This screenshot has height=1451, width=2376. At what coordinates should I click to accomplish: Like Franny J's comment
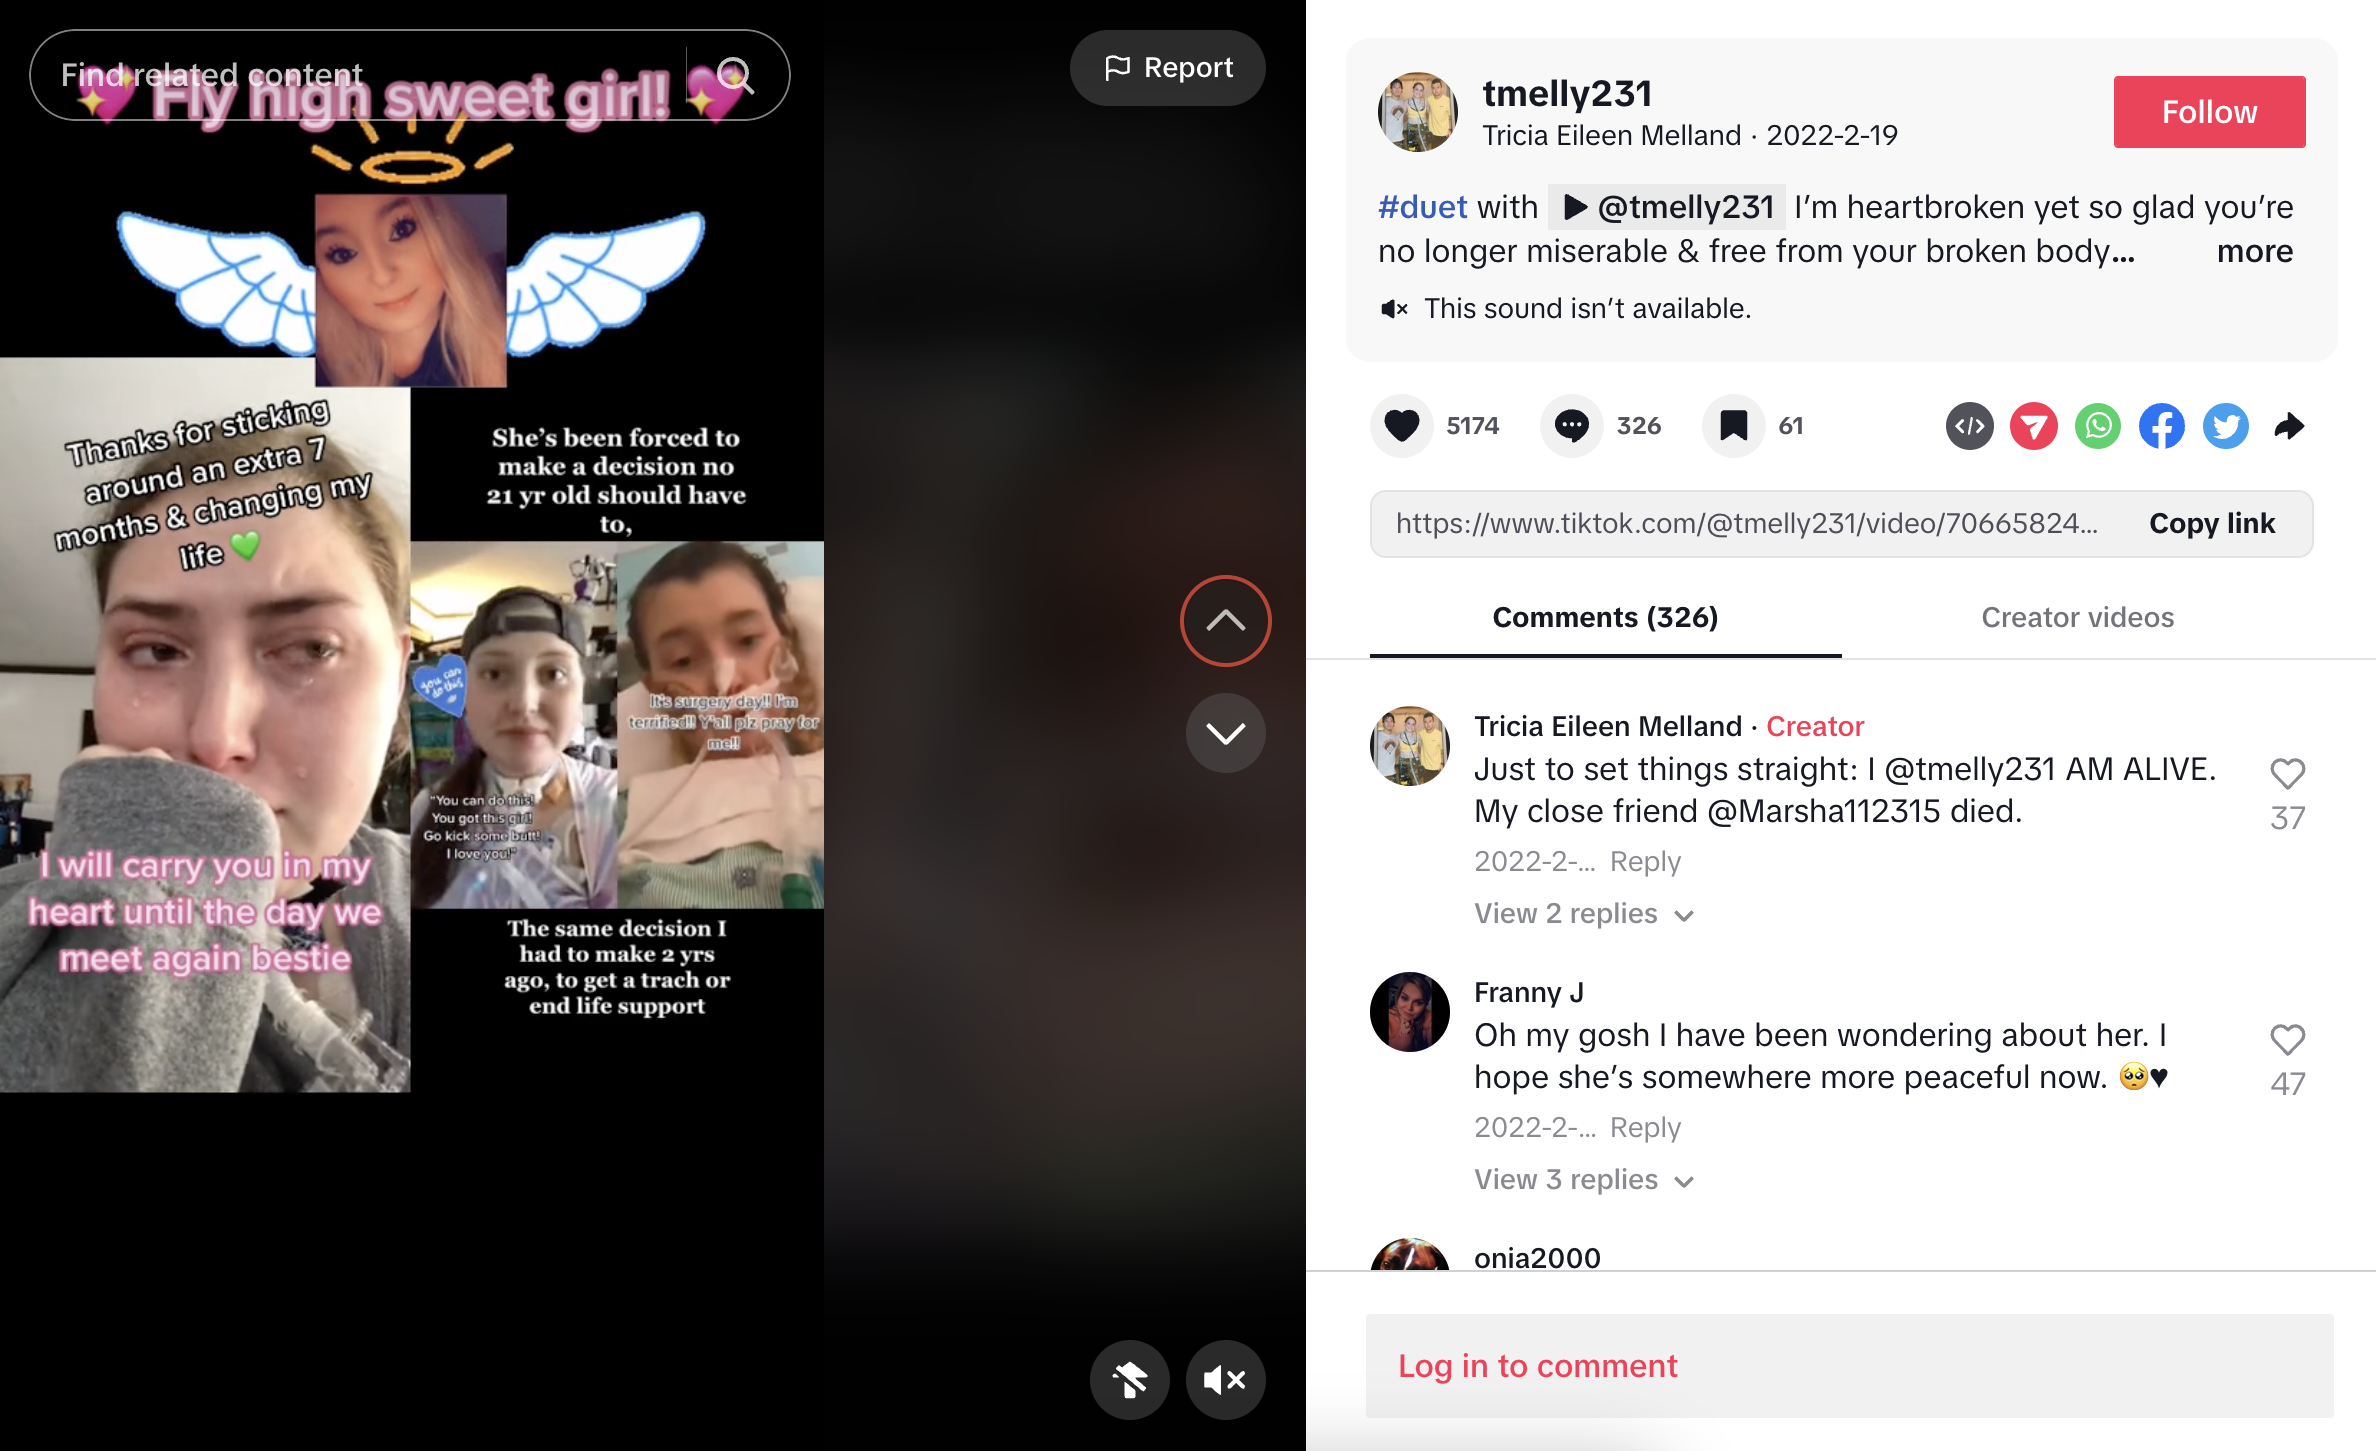coord(2287,1040)
